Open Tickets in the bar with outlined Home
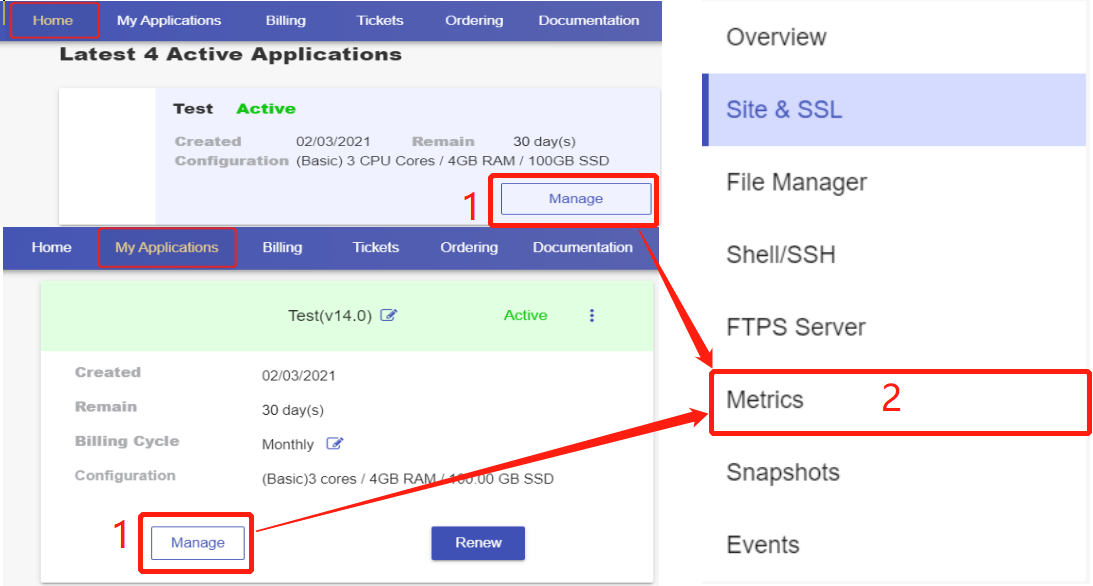The width and height of the screenshot is (1093, 586). click(380, 20)
